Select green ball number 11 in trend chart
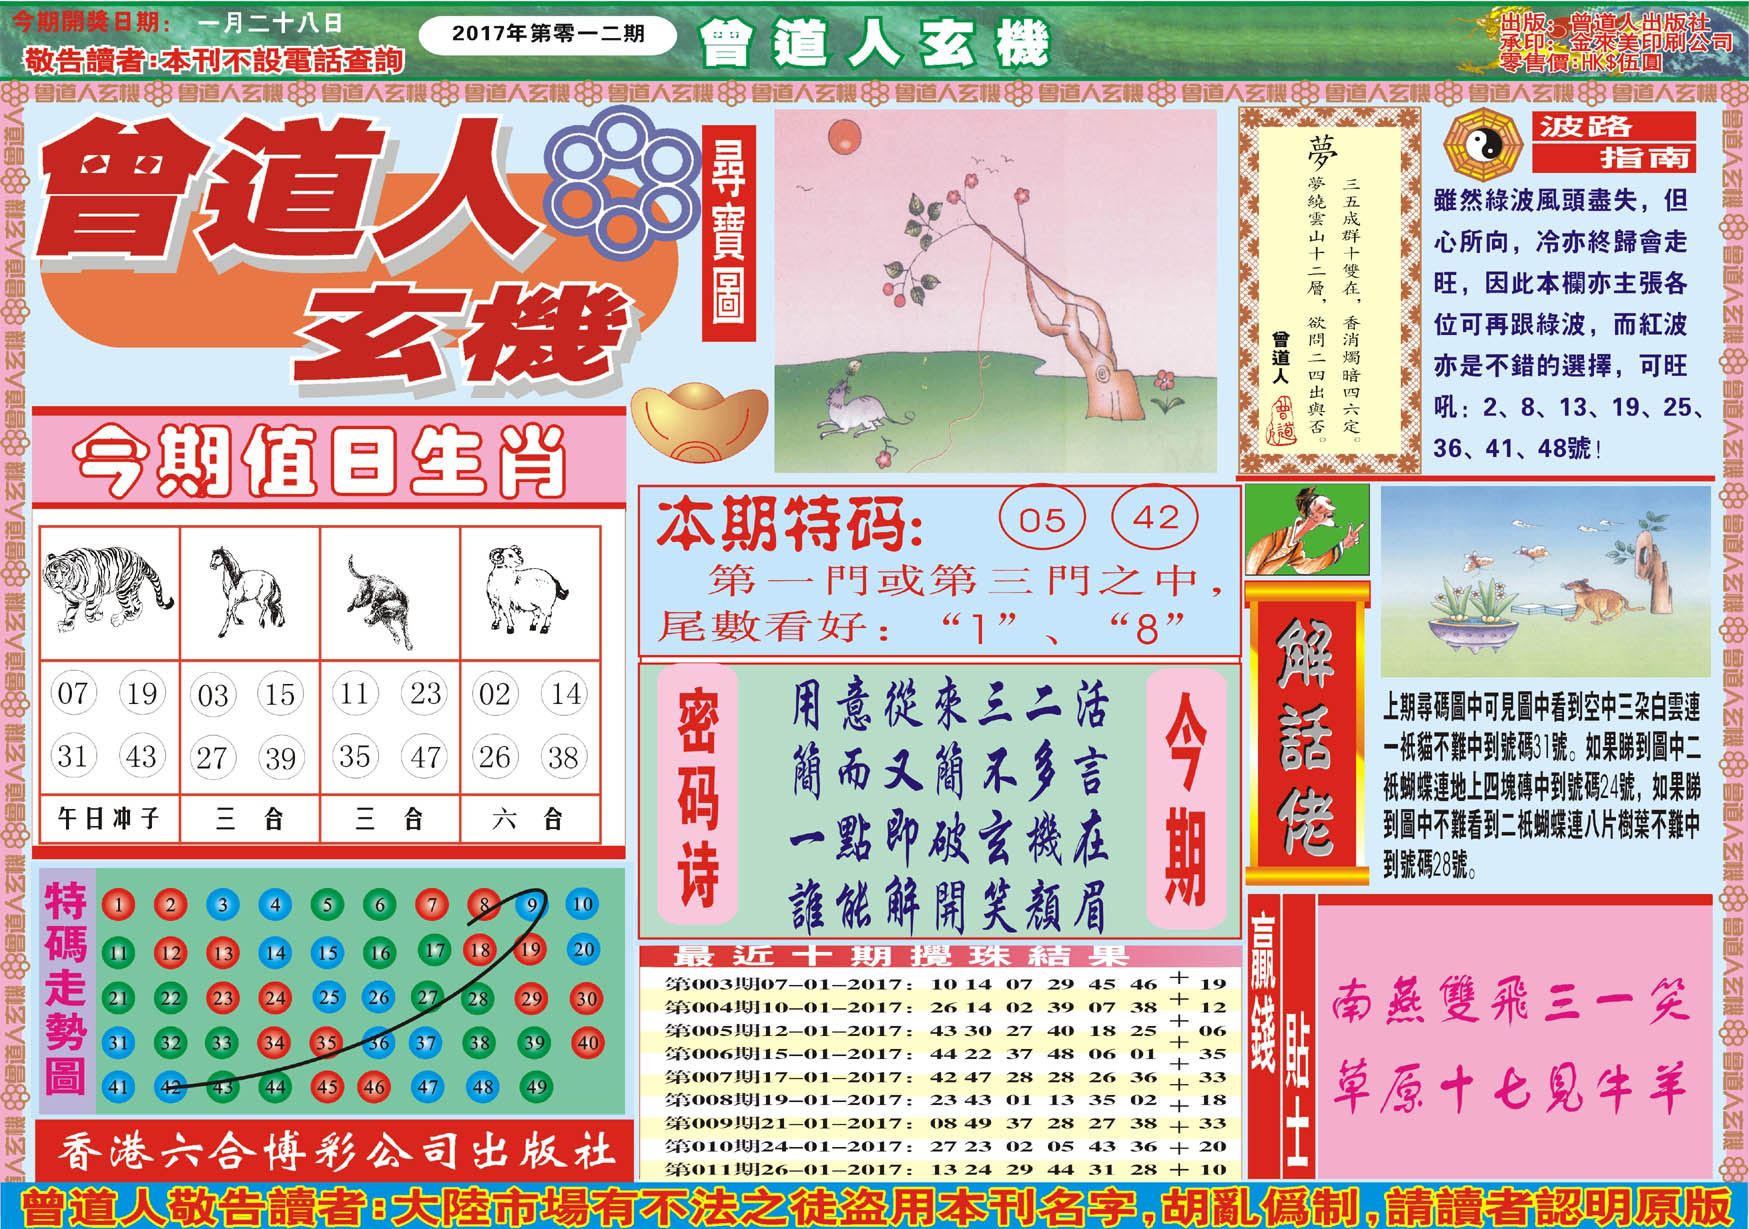1749x1229 pixels. 119,952
